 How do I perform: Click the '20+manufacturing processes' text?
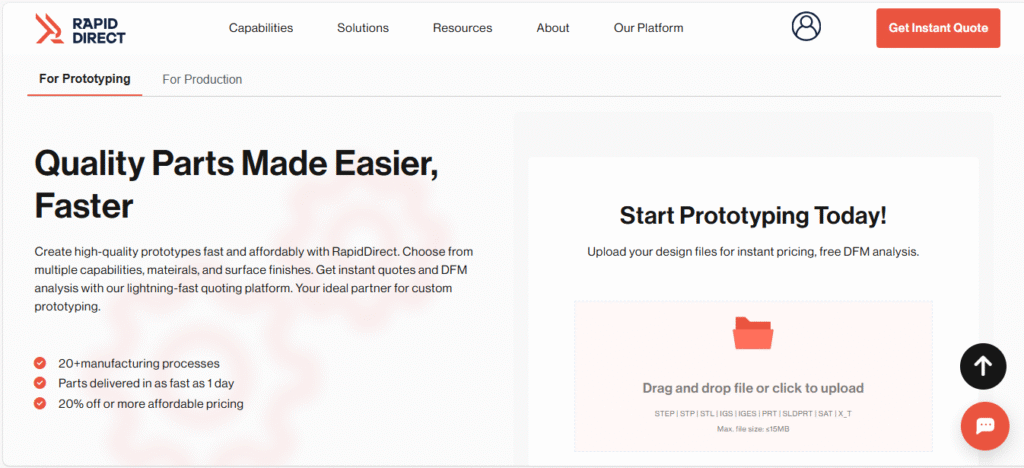pyautogui.click(x=139, y=364)
